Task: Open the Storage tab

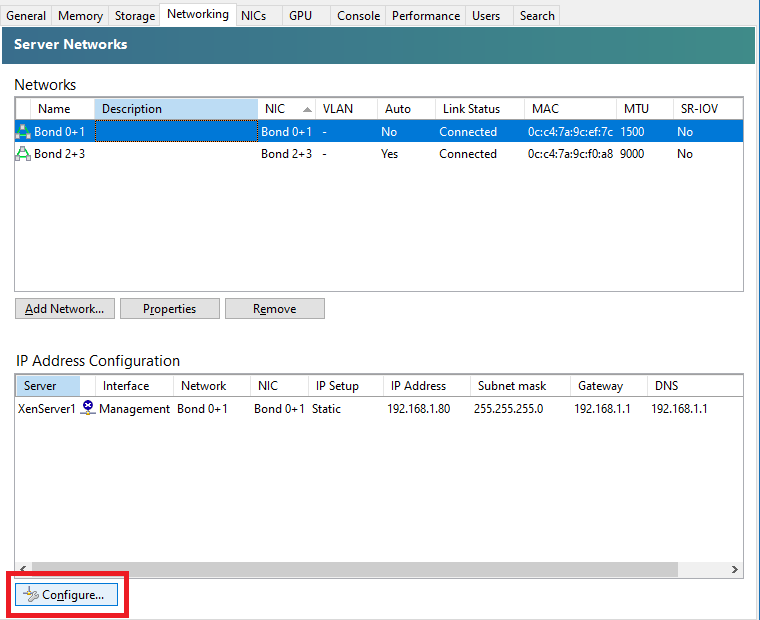Action: click(x=134, y=16)
